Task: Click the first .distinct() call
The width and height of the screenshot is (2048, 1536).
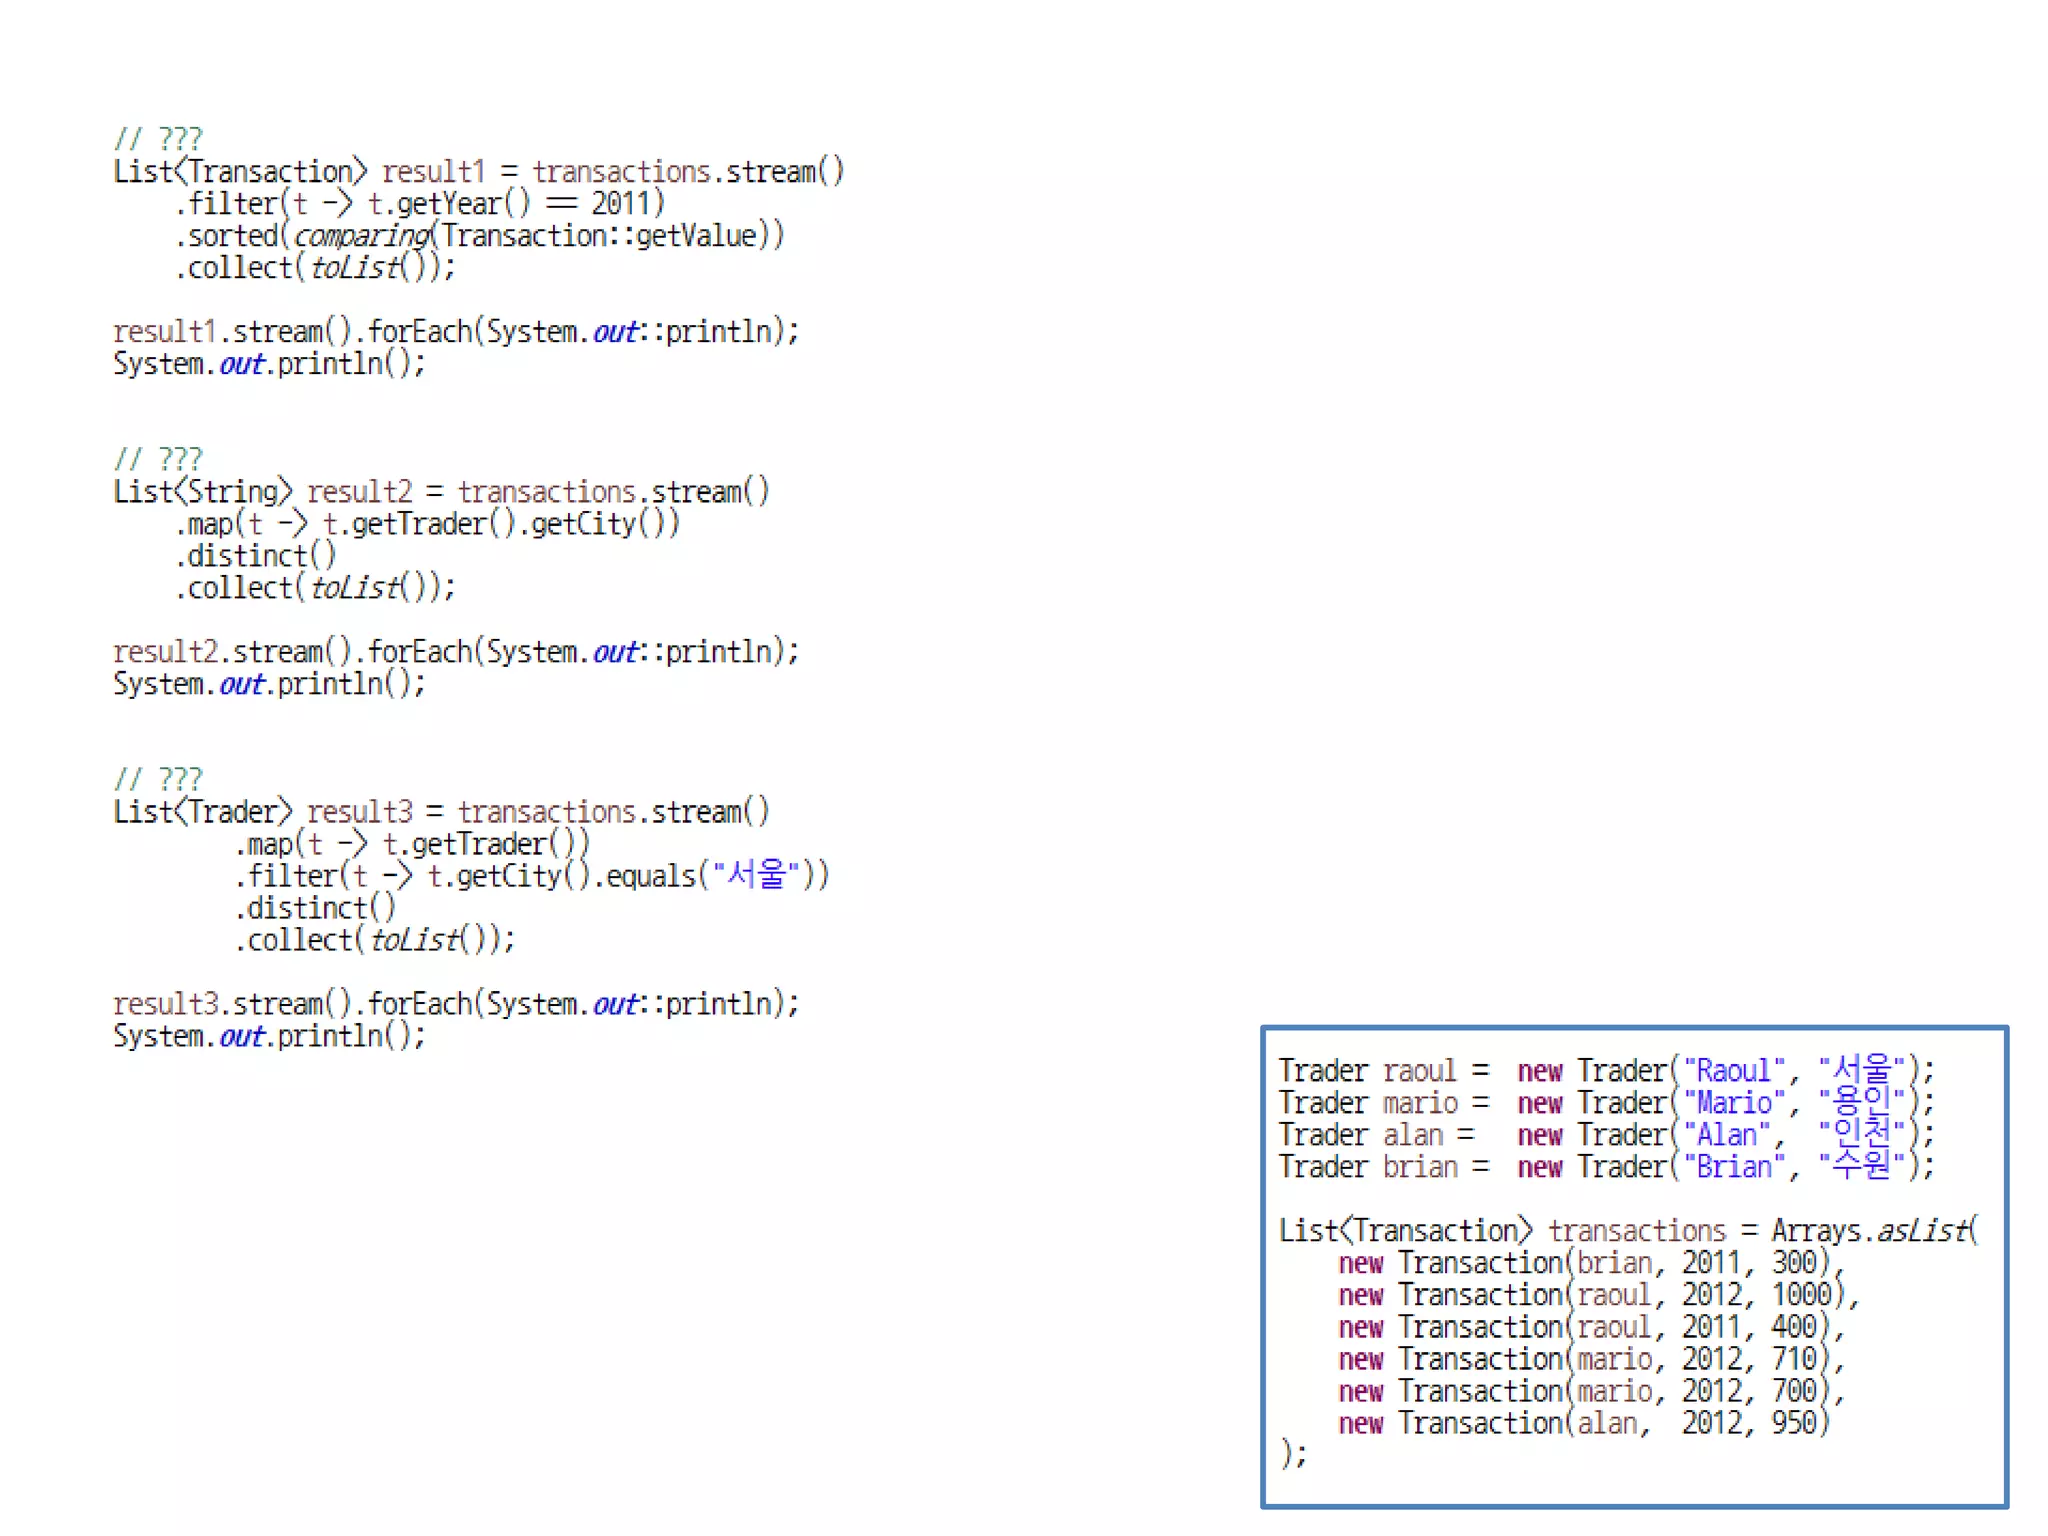Action: pos(256,556)
